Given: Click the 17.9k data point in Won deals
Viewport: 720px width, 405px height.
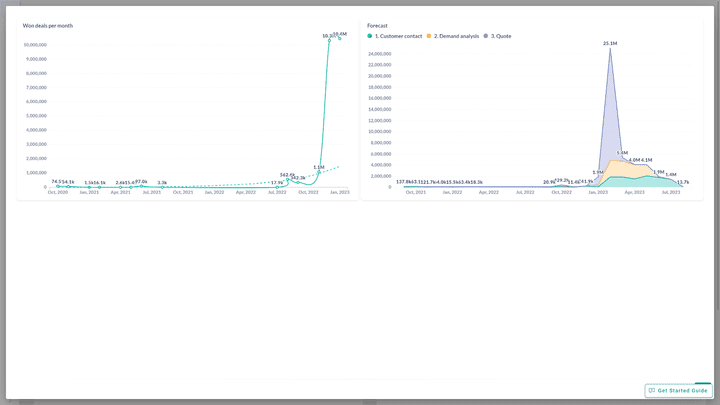Looking at the screenshot, I should tap(277, 186).
